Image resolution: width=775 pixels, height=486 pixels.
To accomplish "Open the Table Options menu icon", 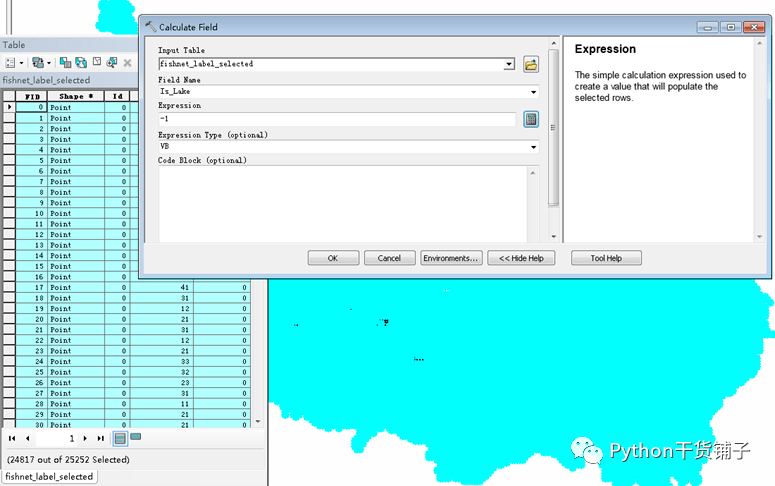I will pyautogui.click(x=10, y=63).
